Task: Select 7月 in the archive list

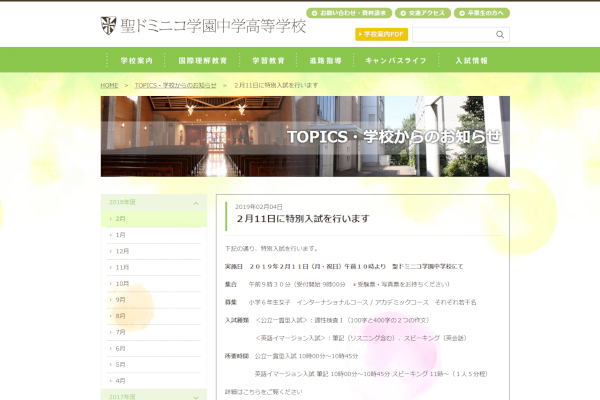Action: pos(154,332)
